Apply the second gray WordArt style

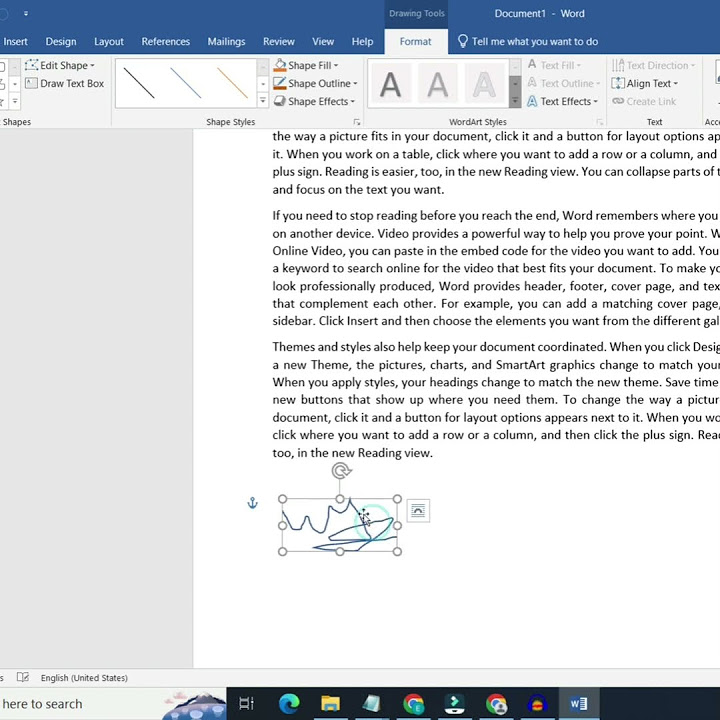click(x=437, y=84)
